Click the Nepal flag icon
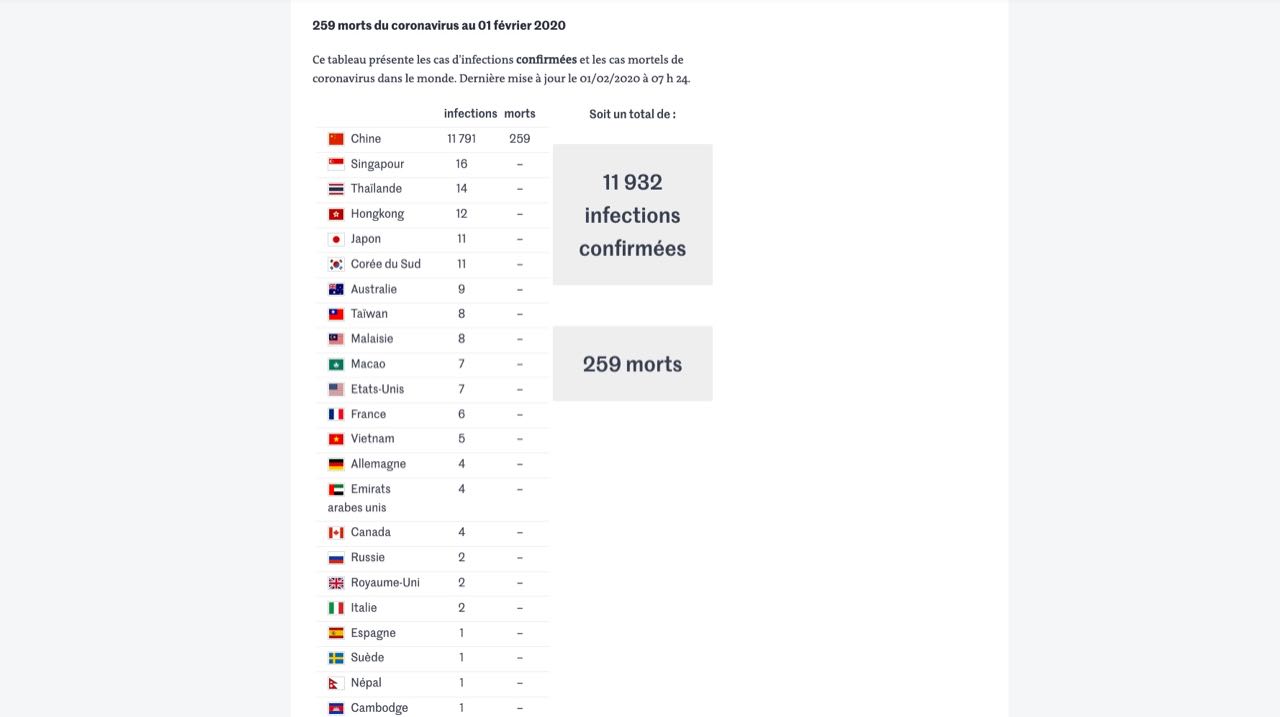 [x=335, y=683]
